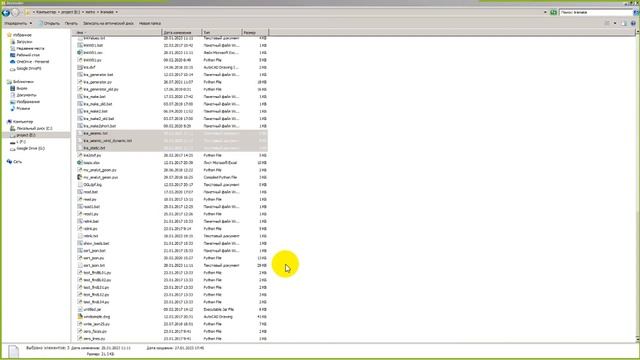
Task: Select Избранное star icon in sidebar
Action: coord(9,35)
